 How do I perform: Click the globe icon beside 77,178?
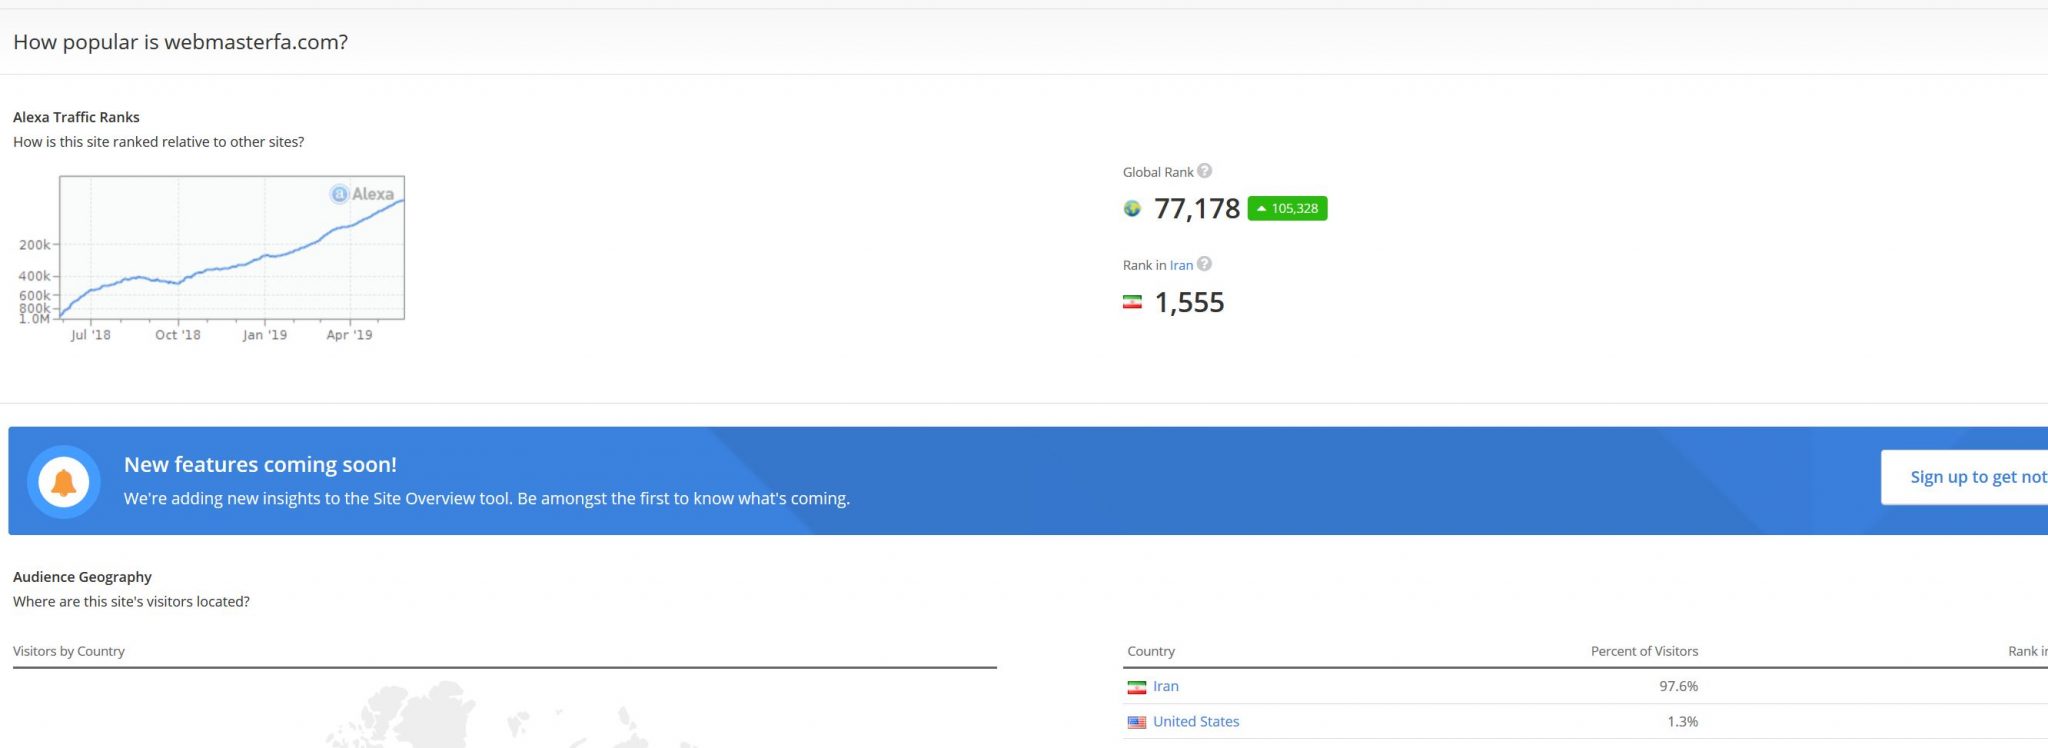pyautogui.click(x=1132, y=208)
